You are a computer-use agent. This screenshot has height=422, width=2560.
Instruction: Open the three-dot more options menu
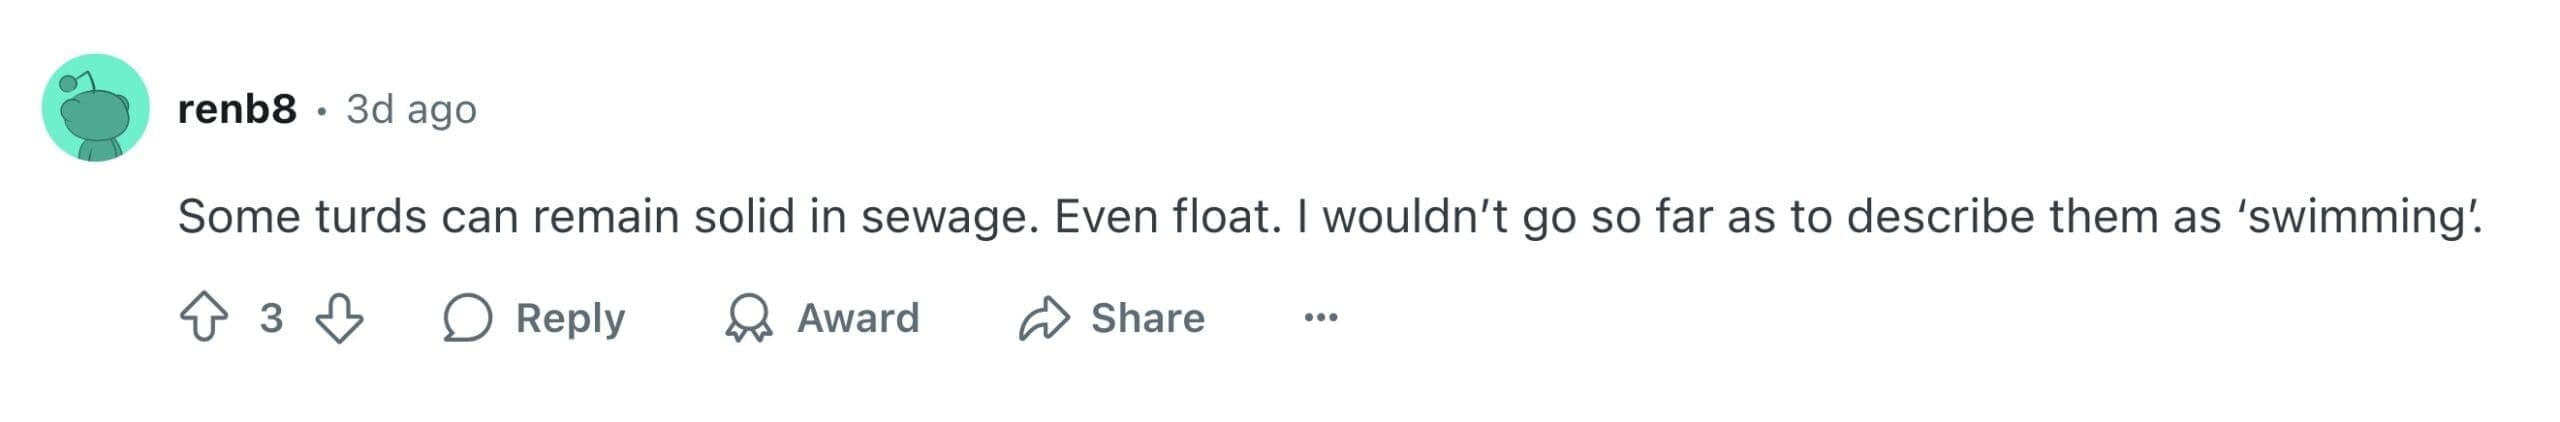pos(1320,318)
